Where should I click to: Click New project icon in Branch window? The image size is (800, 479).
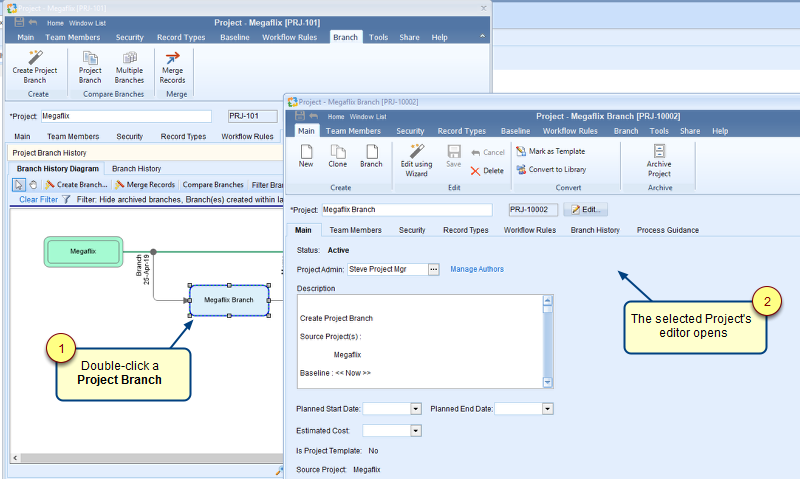tap(306, 152)
